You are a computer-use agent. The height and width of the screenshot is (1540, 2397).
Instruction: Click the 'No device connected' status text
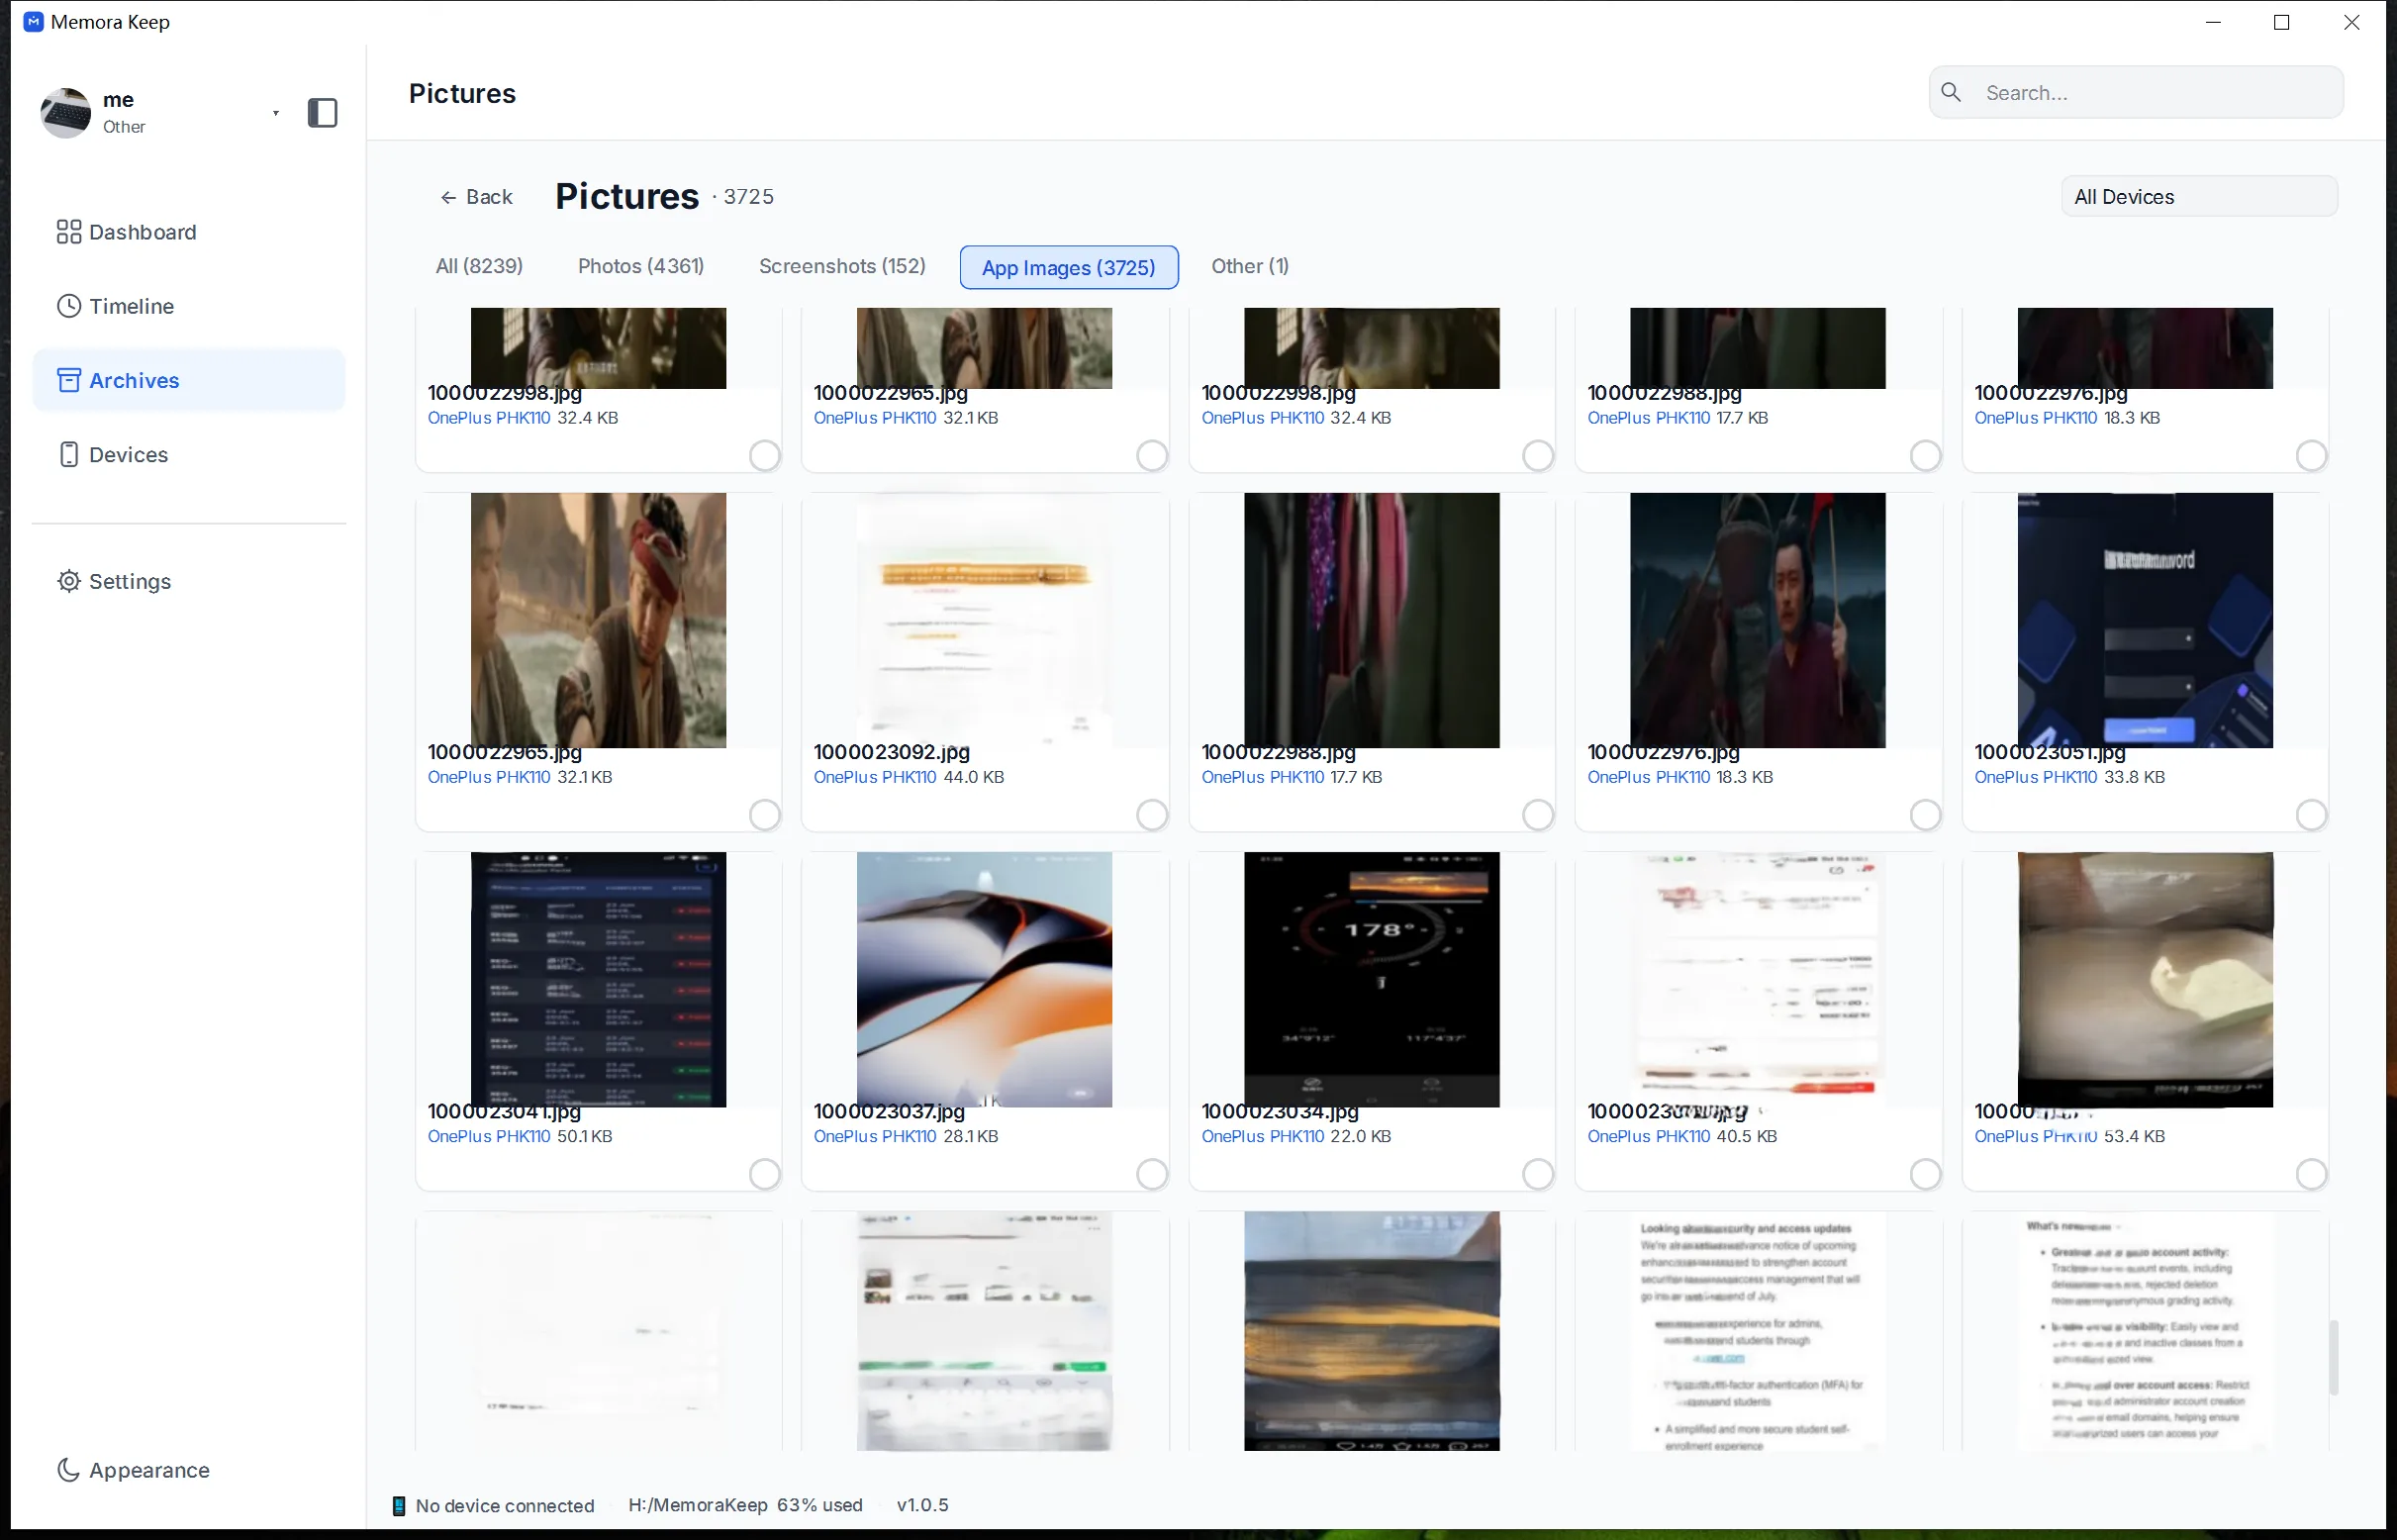(505, 1506)
